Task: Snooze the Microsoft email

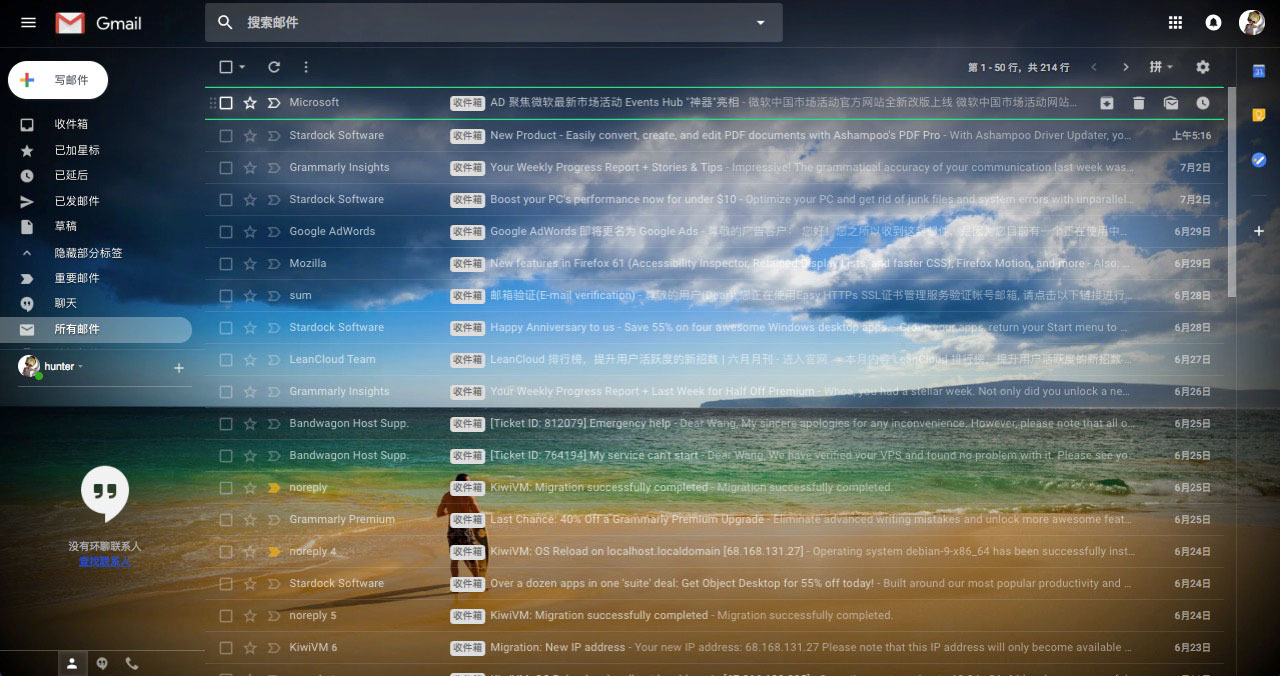Action: pyautogui.click(x=1203, y=102)
